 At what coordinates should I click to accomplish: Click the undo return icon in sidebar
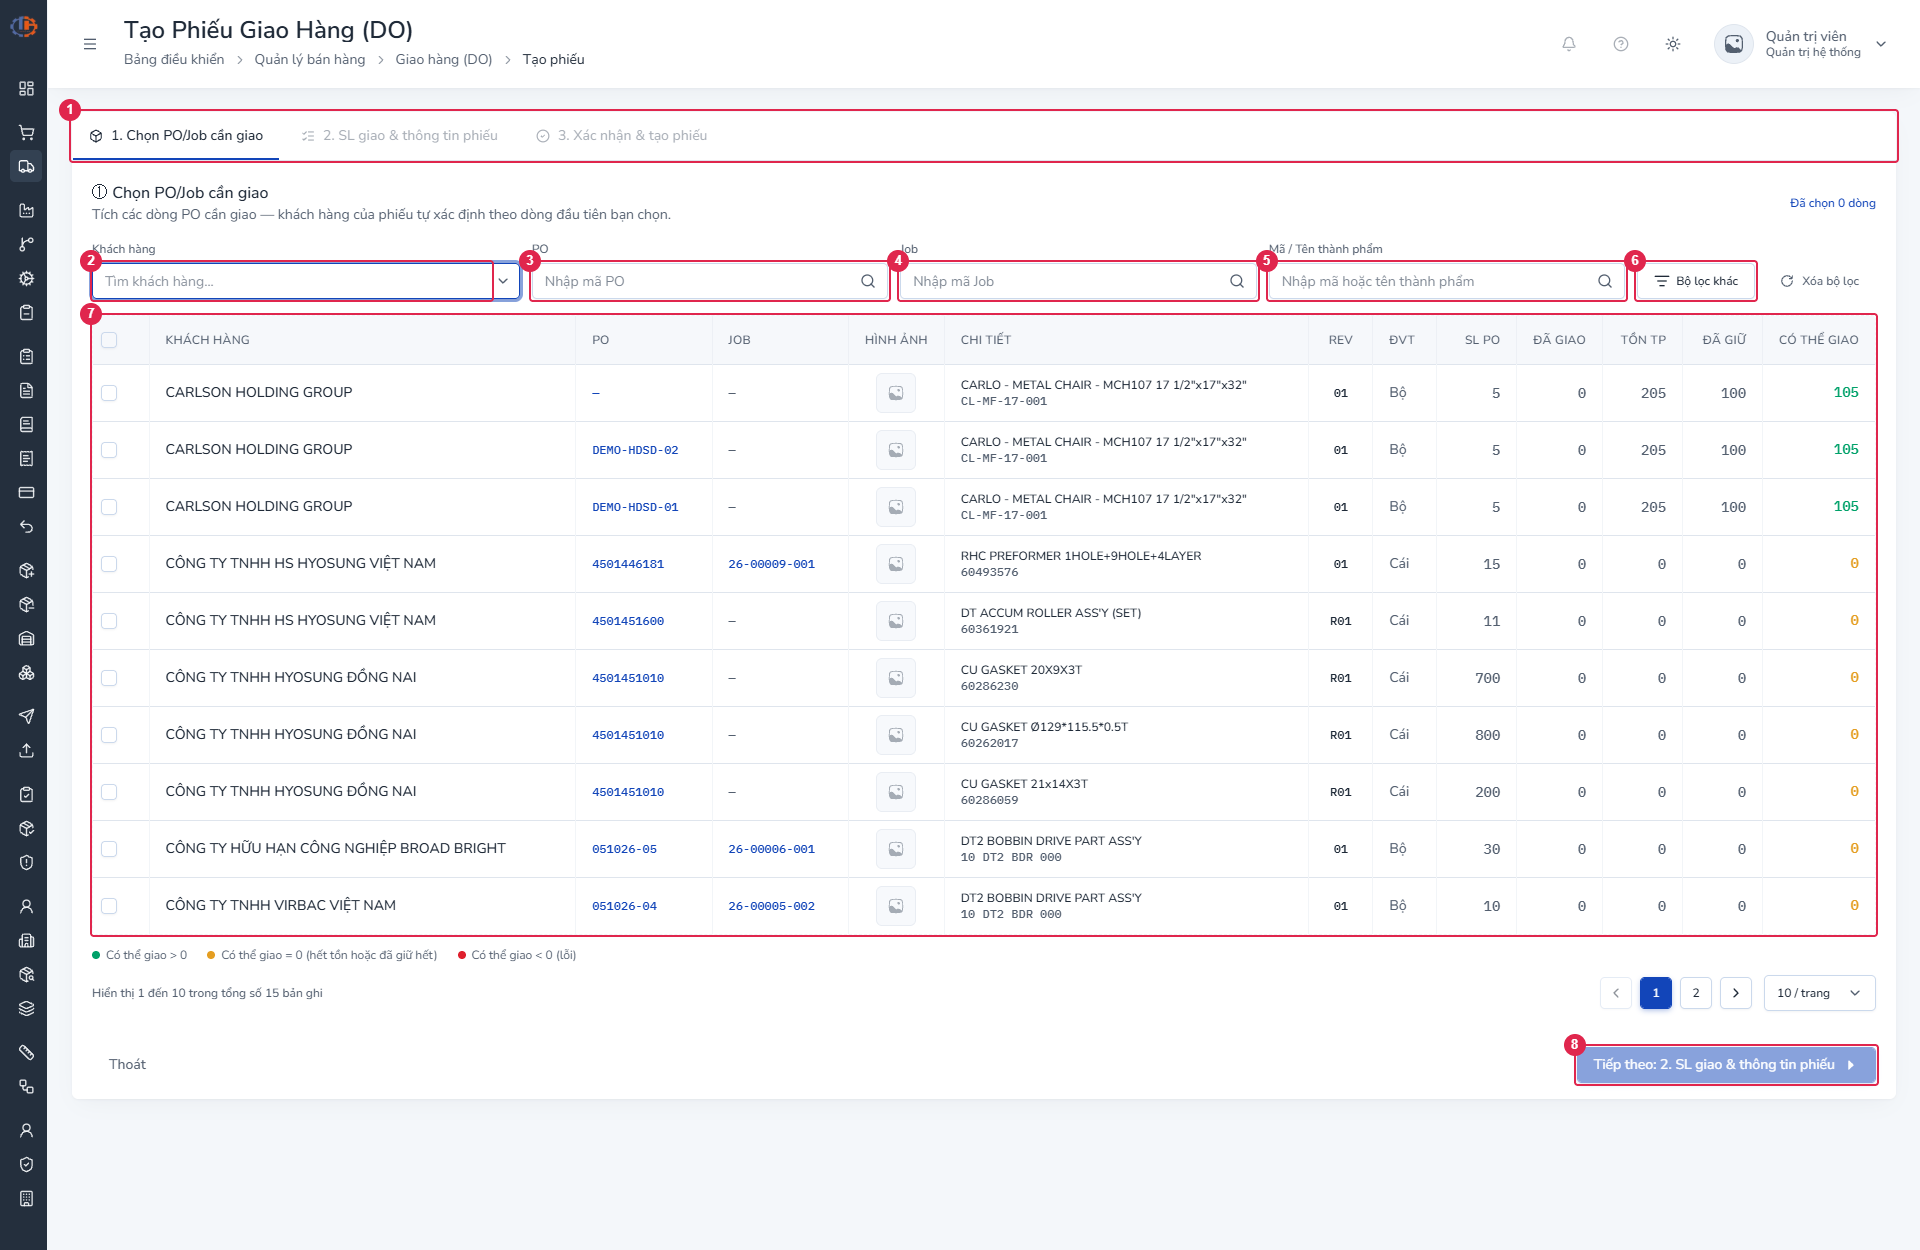[27, 526]
